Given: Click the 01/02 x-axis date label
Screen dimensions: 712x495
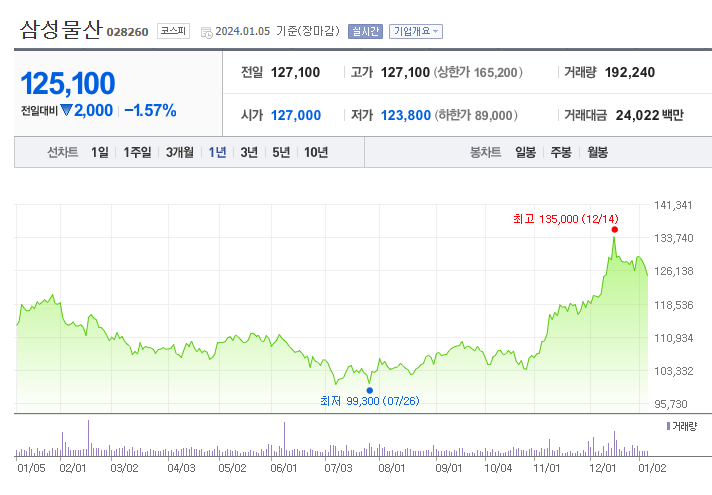Looking at the screenshot, I should coord(652,468).
